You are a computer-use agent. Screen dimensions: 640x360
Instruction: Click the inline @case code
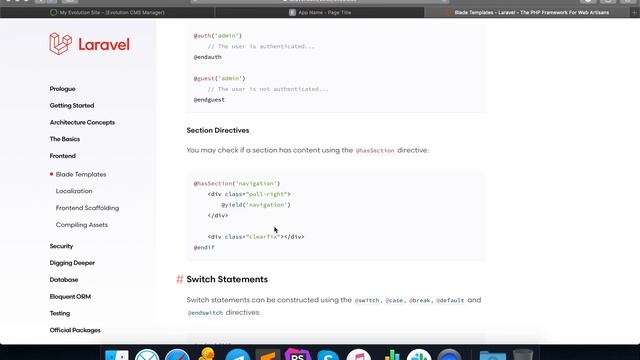394,300
